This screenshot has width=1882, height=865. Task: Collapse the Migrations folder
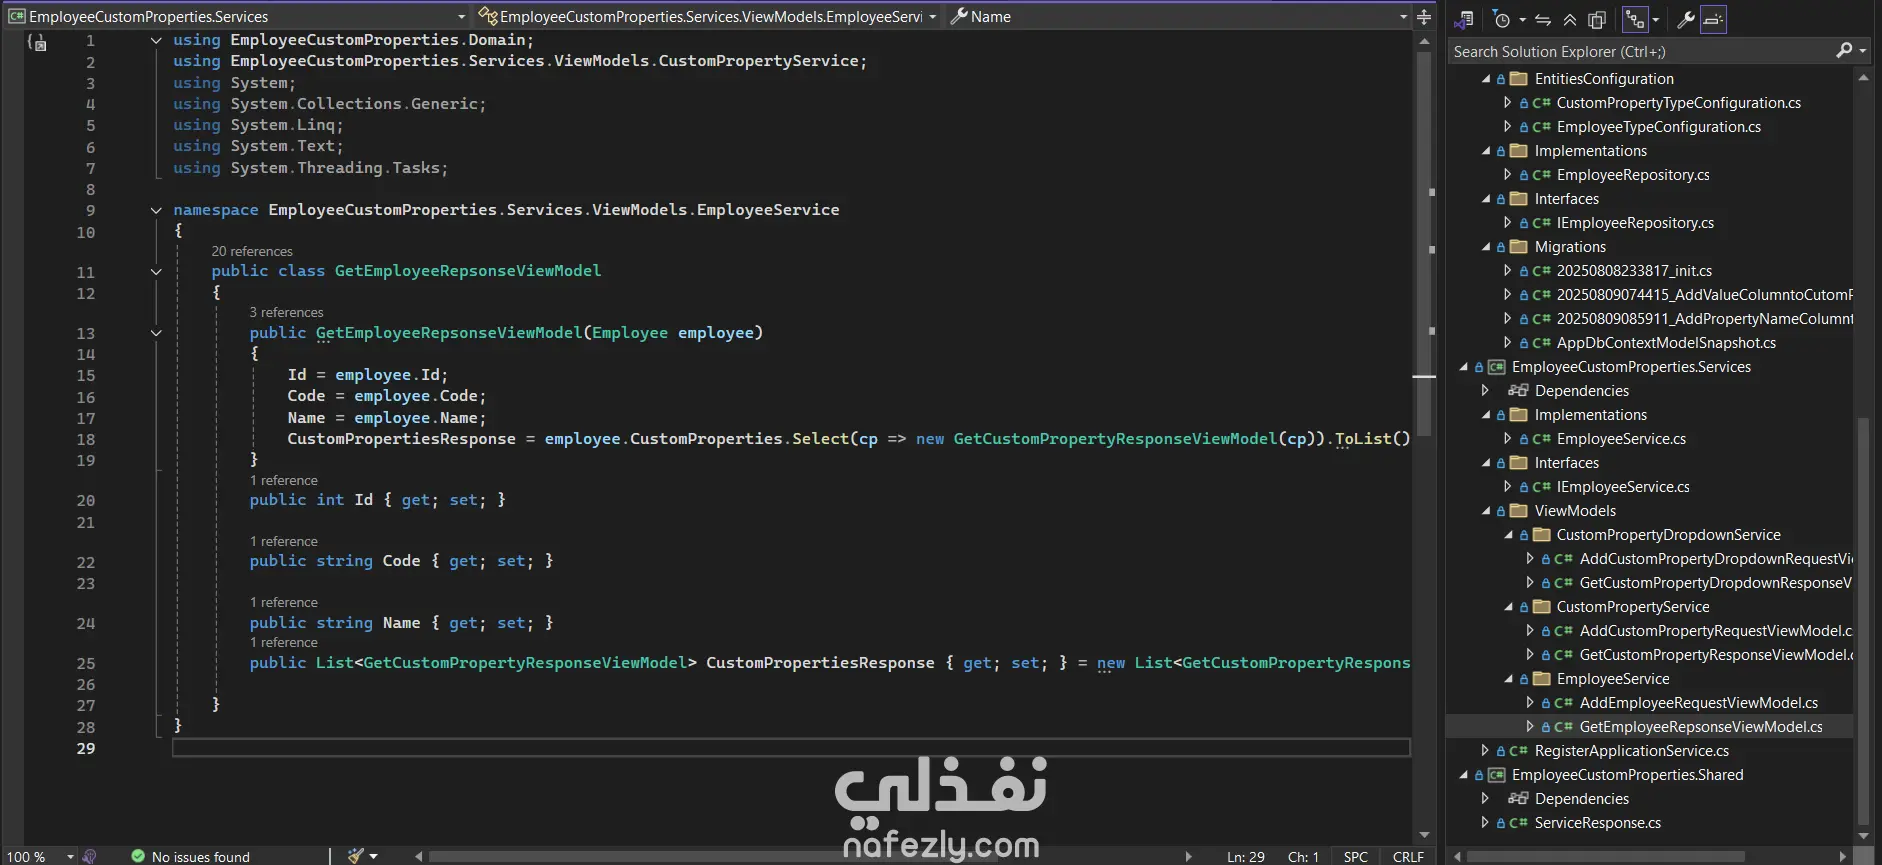(x=1486, y=247)
